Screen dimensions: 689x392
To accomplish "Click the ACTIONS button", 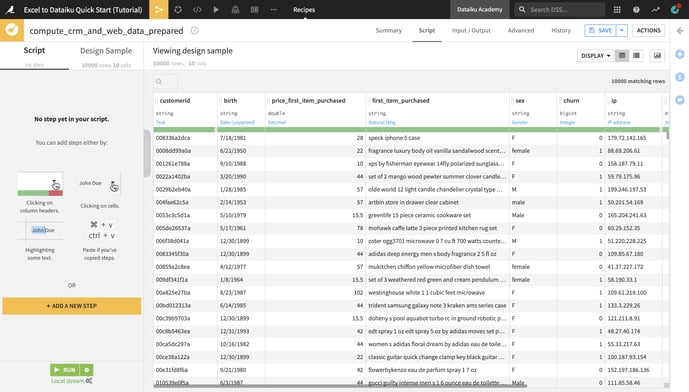I will (x=649, y=30).
